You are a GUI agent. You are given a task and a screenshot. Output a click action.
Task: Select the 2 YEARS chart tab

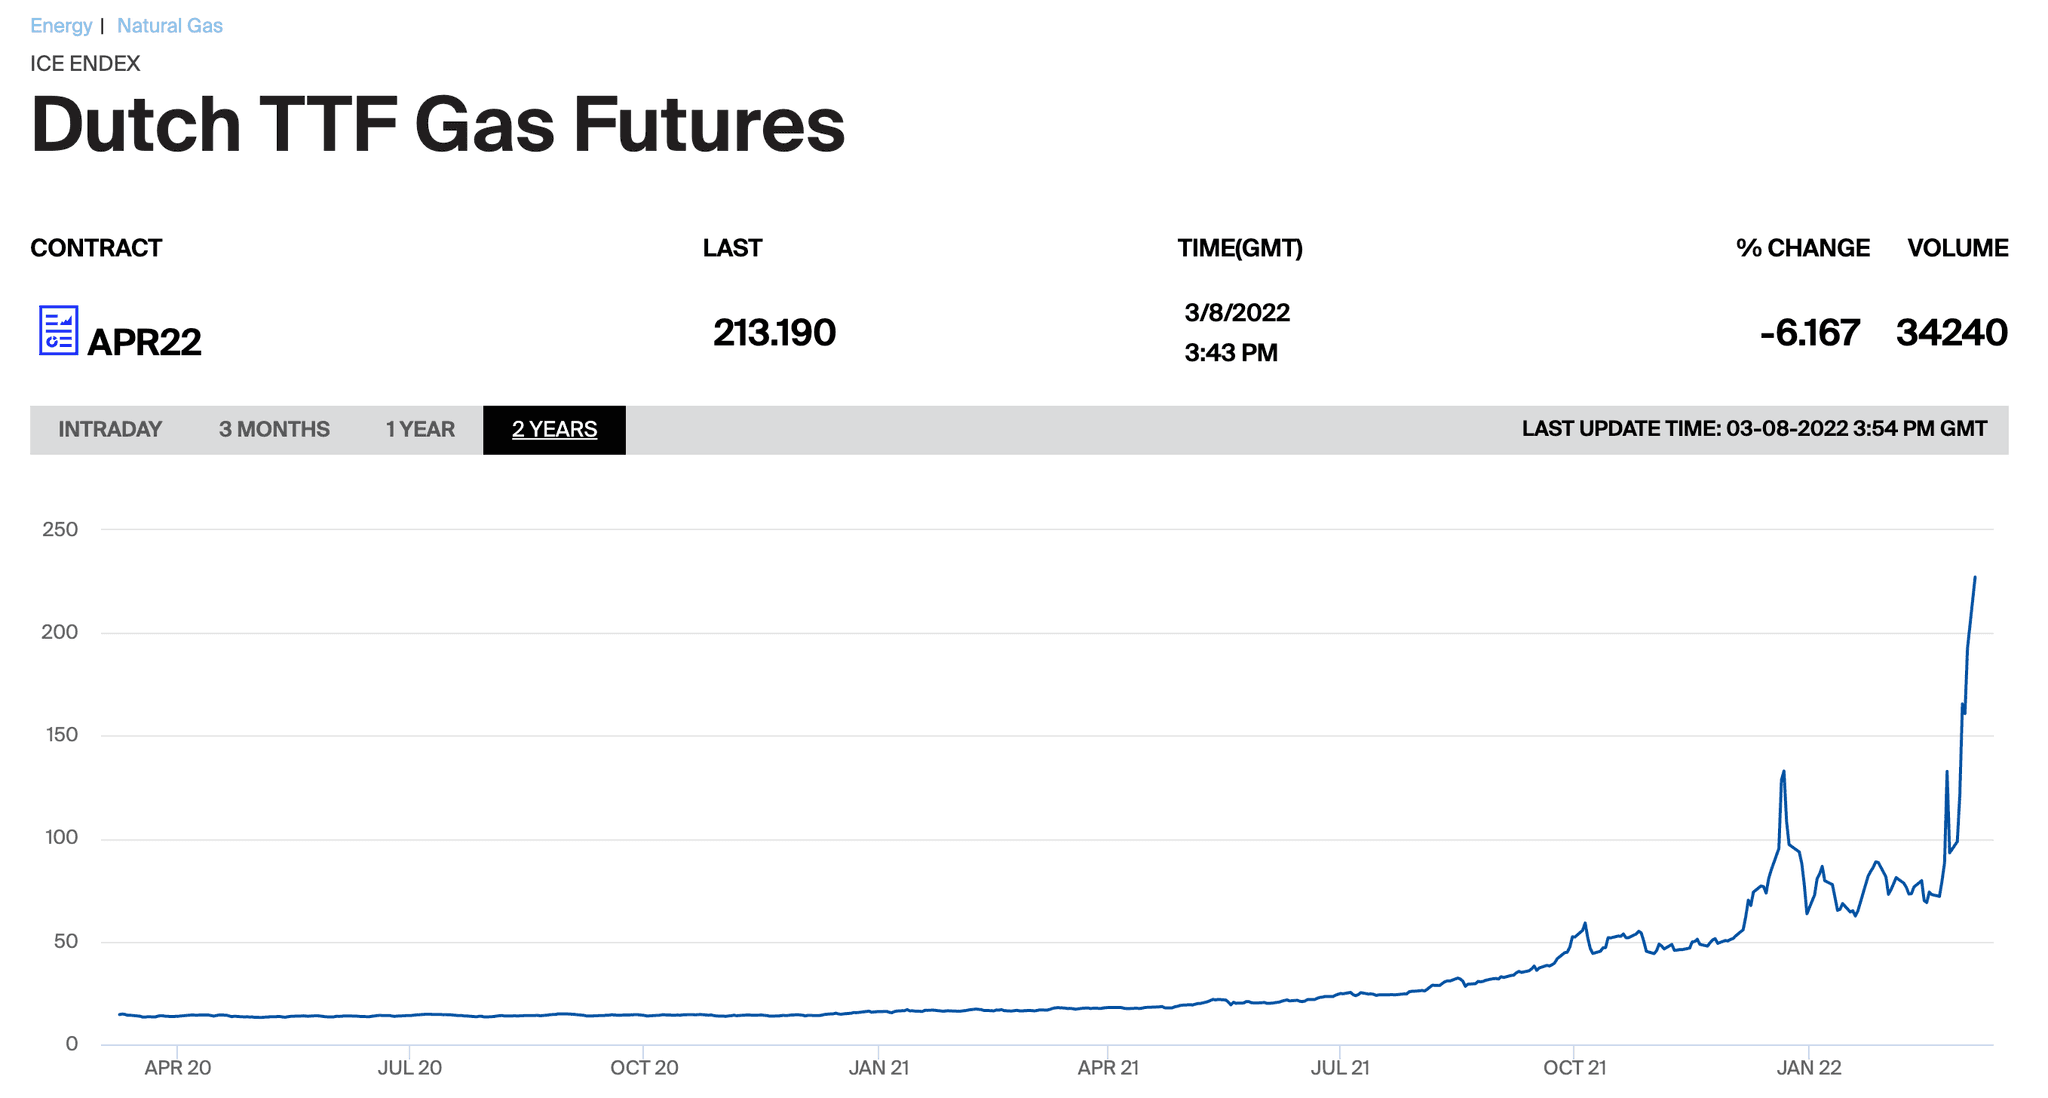(554, 430)
